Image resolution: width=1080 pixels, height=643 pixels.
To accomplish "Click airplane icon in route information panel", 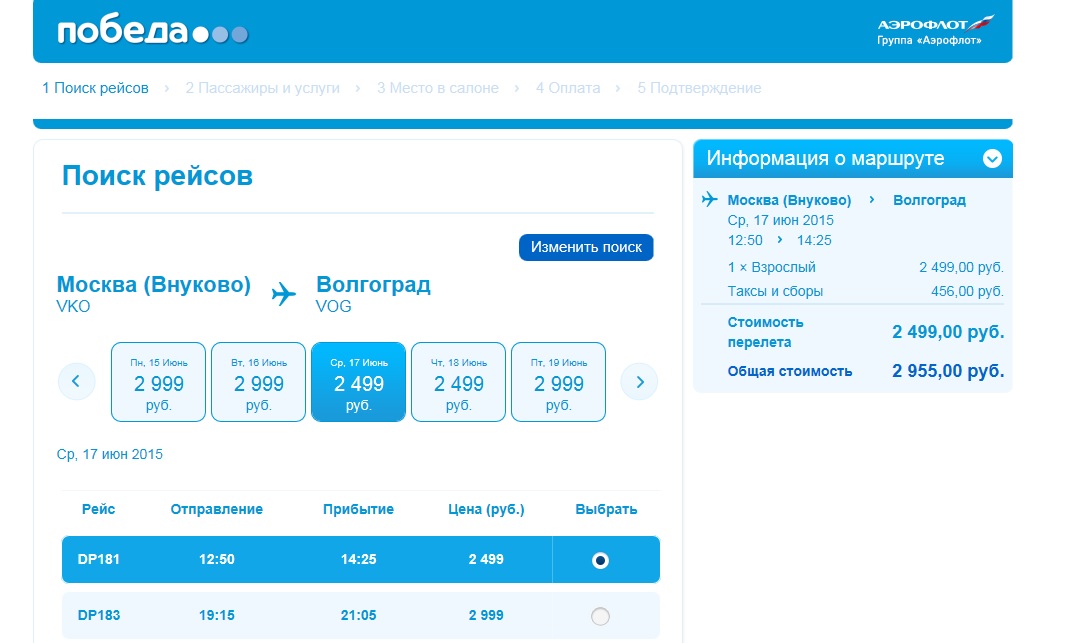I will click(710, 200).
